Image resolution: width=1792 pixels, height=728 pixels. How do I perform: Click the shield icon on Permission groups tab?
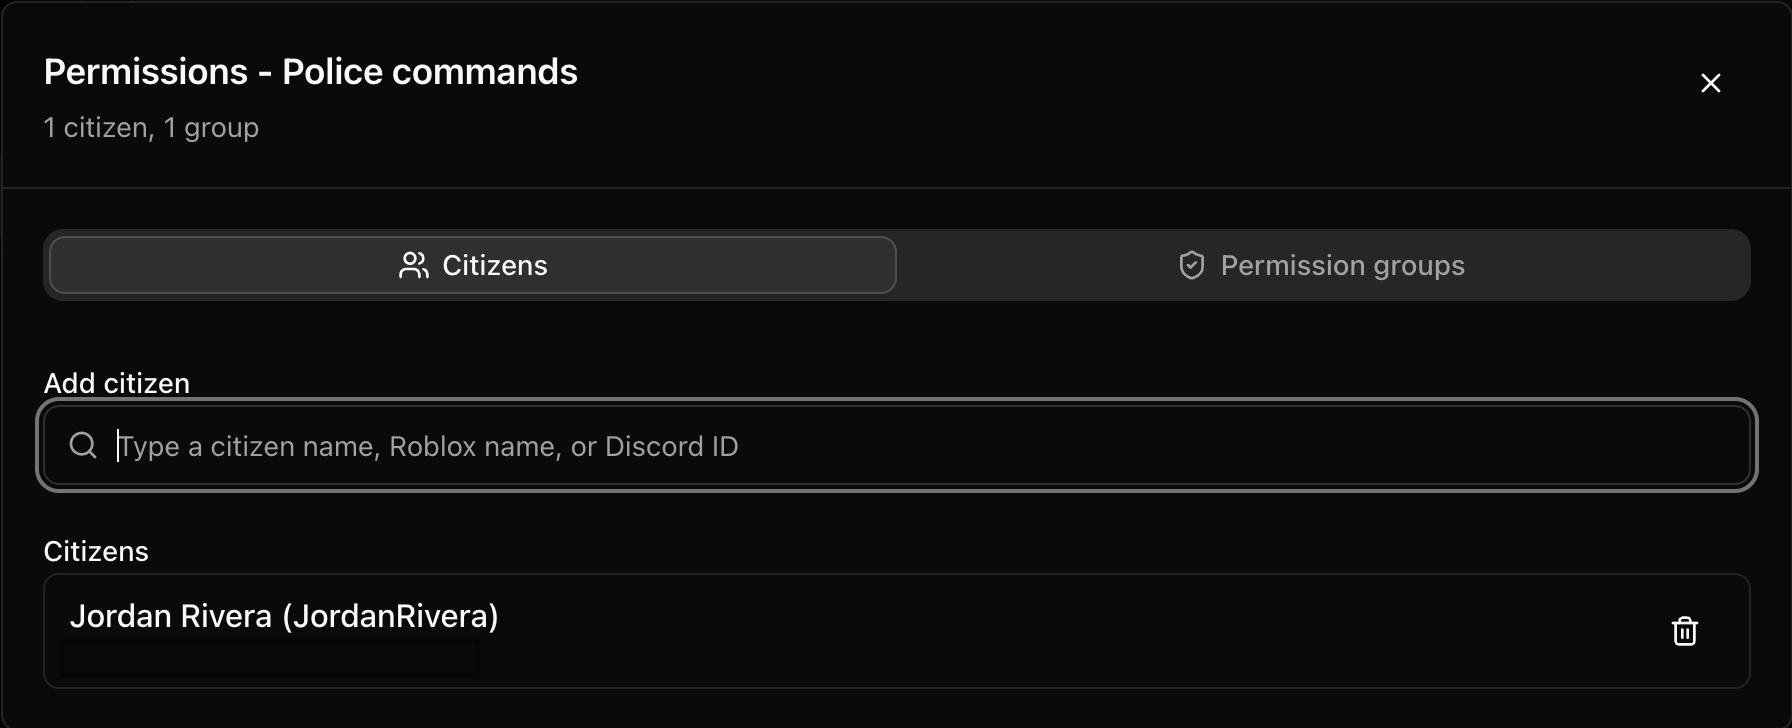(x=1191, y=265)
